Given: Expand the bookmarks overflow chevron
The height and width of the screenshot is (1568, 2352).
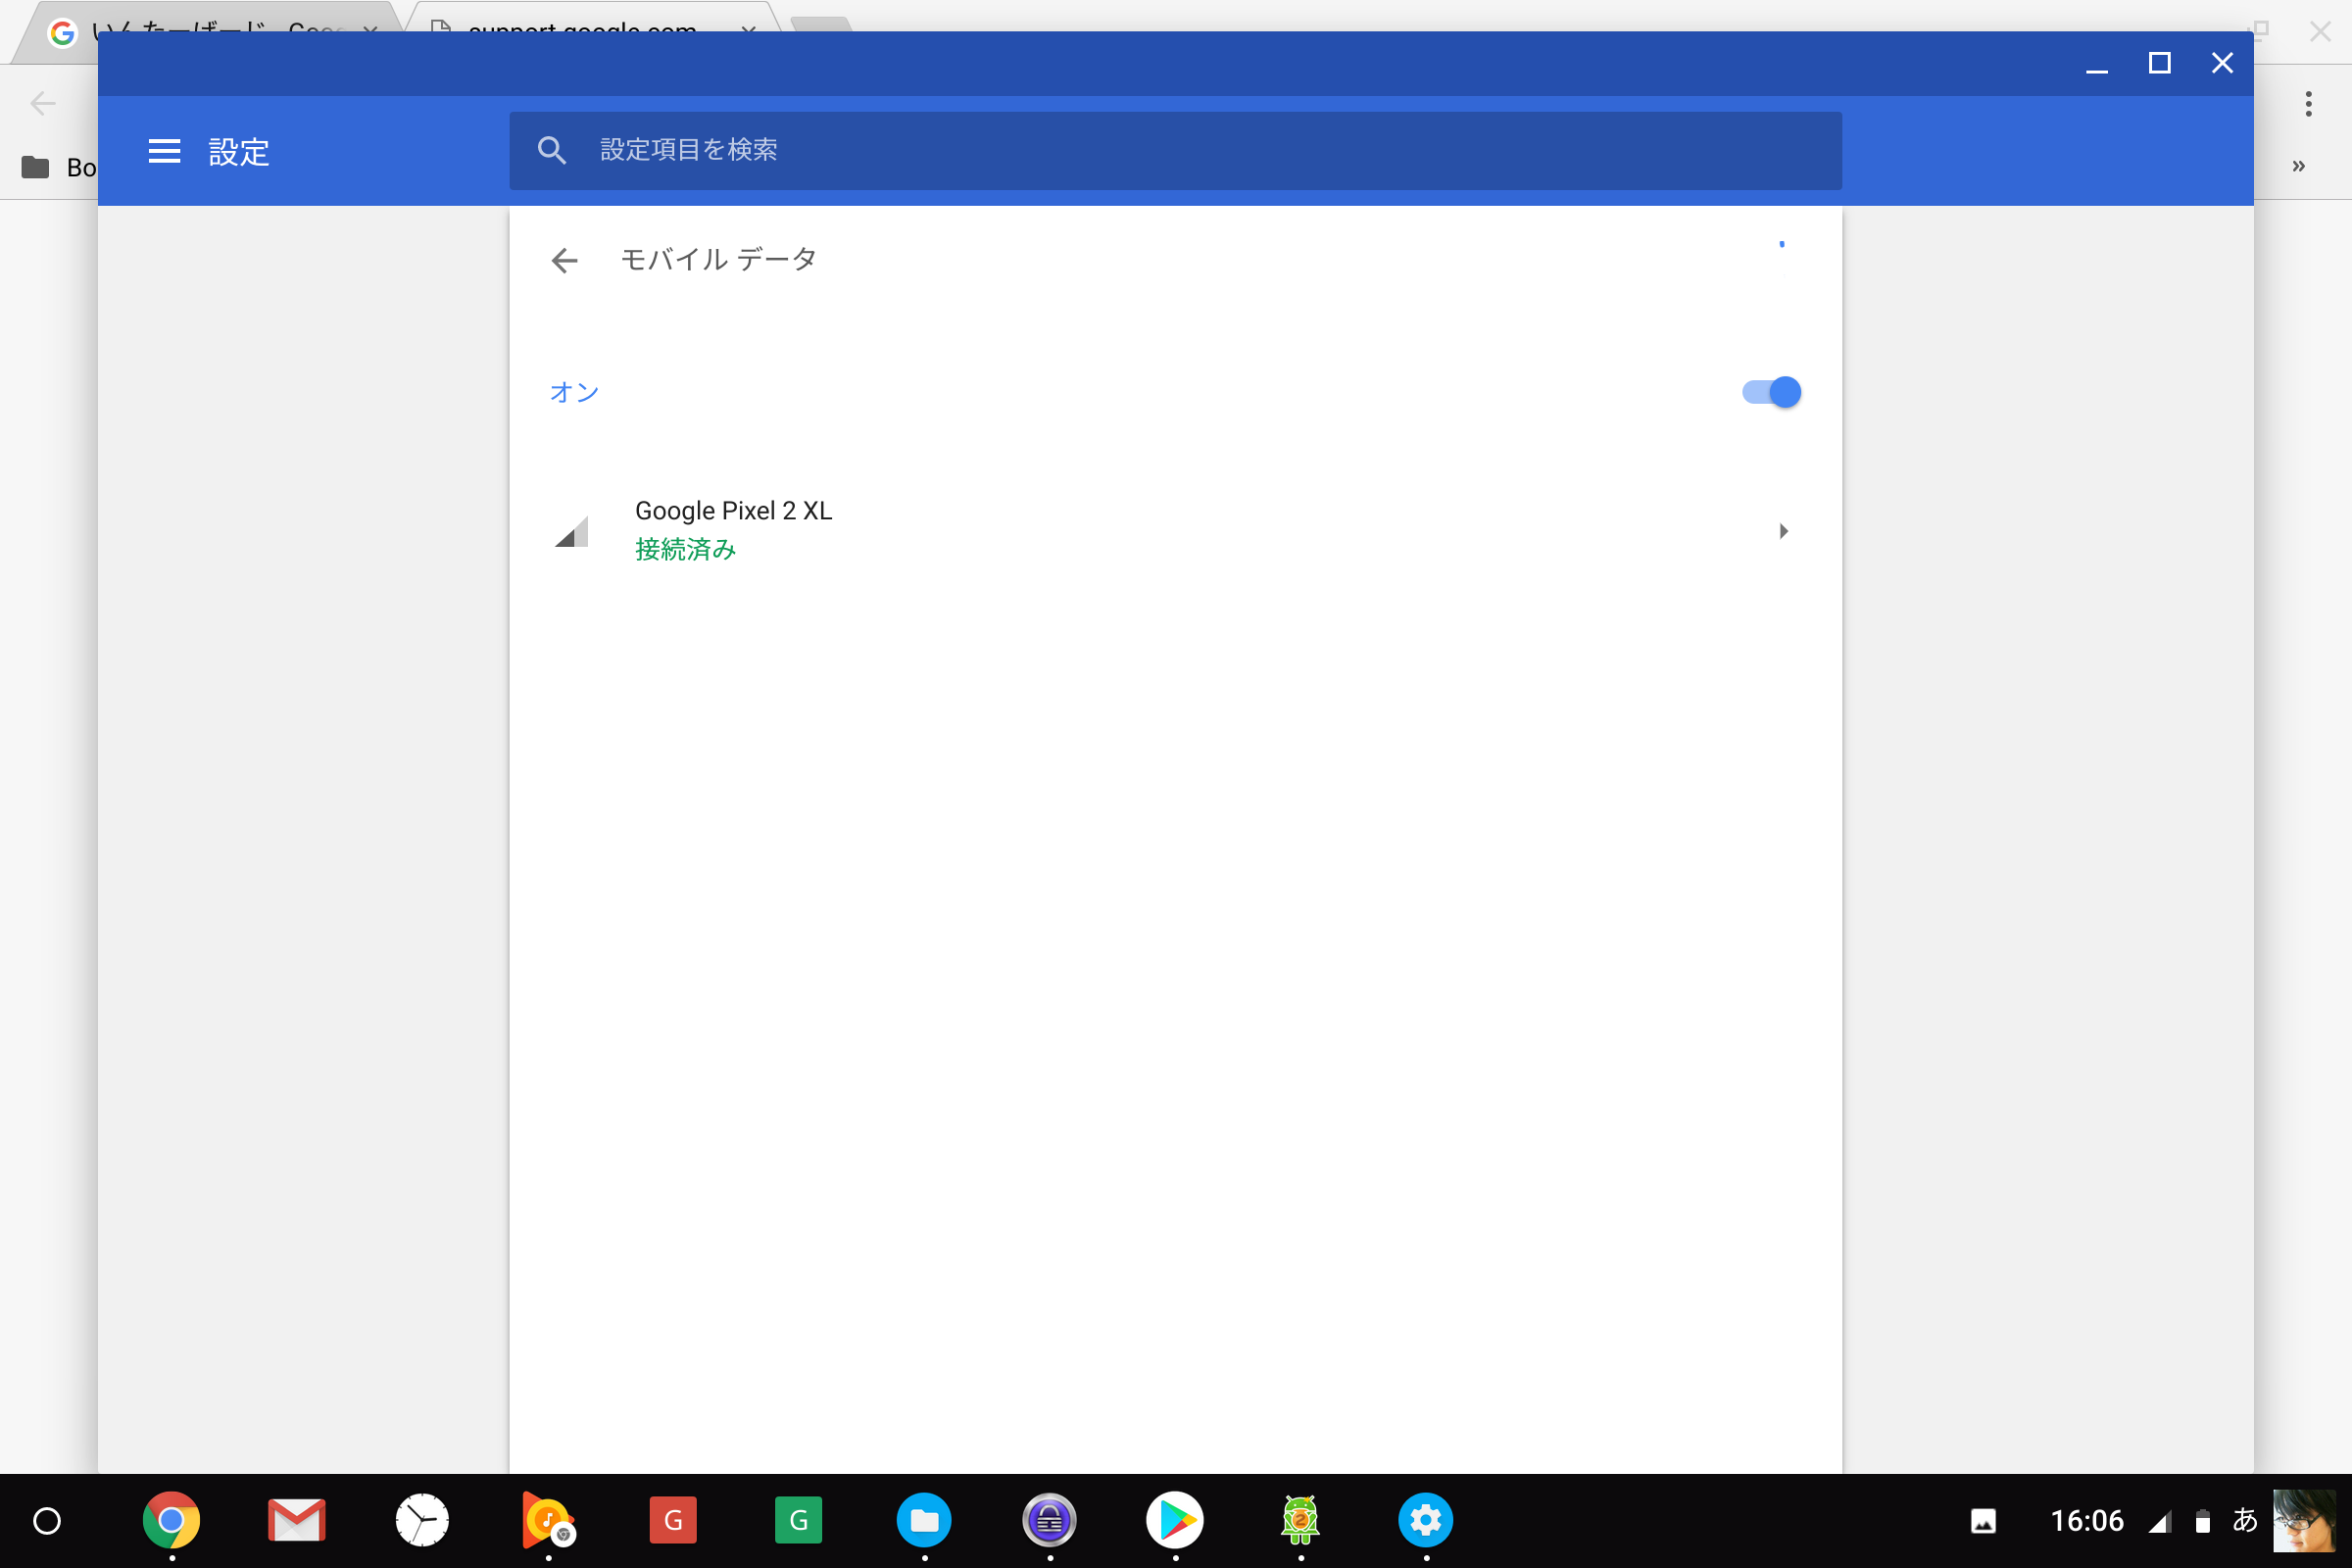Looking at the screenshot, I should [2298, 166].
